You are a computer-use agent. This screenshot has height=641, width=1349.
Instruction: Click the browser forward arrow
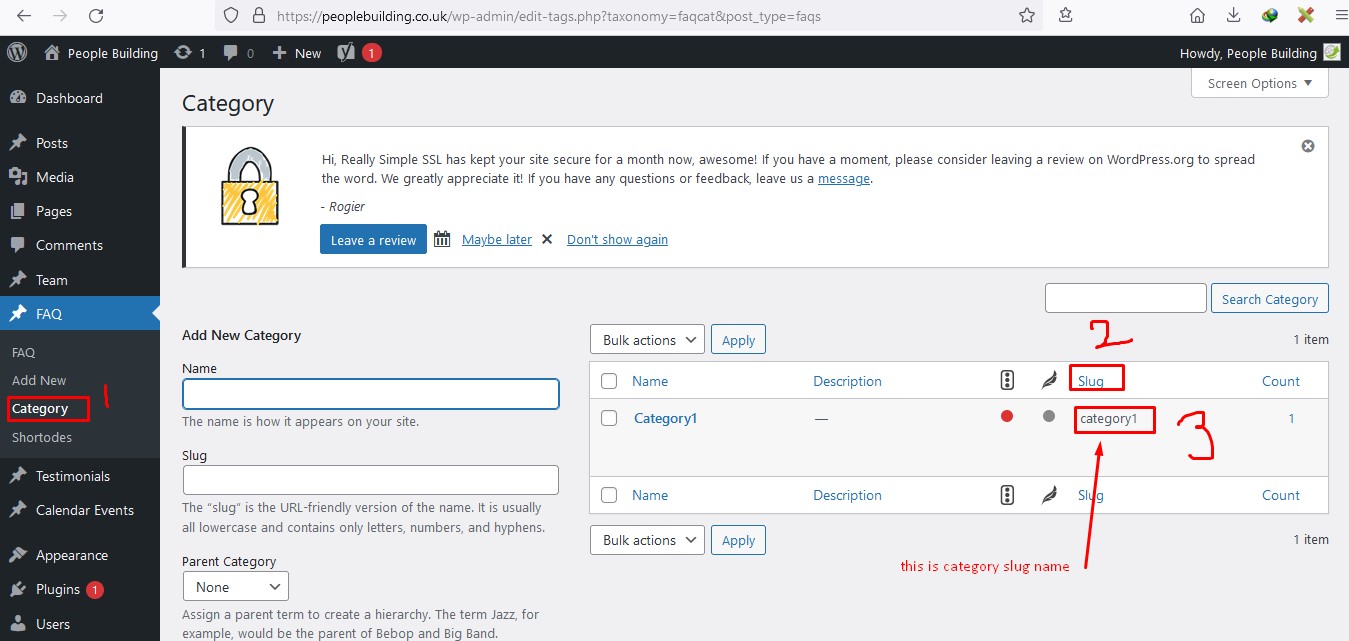60,15
